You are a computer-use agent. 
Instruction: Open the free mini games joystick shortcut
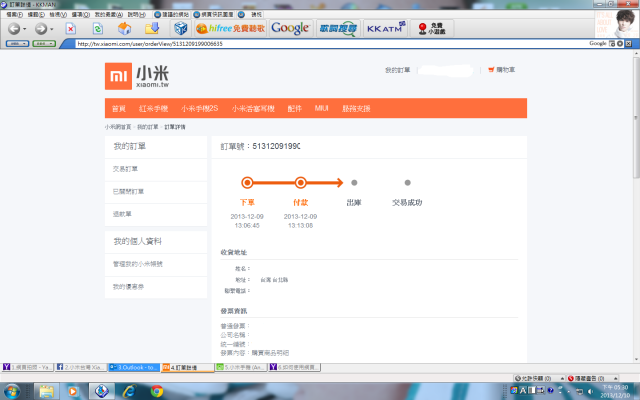[432, 28]
